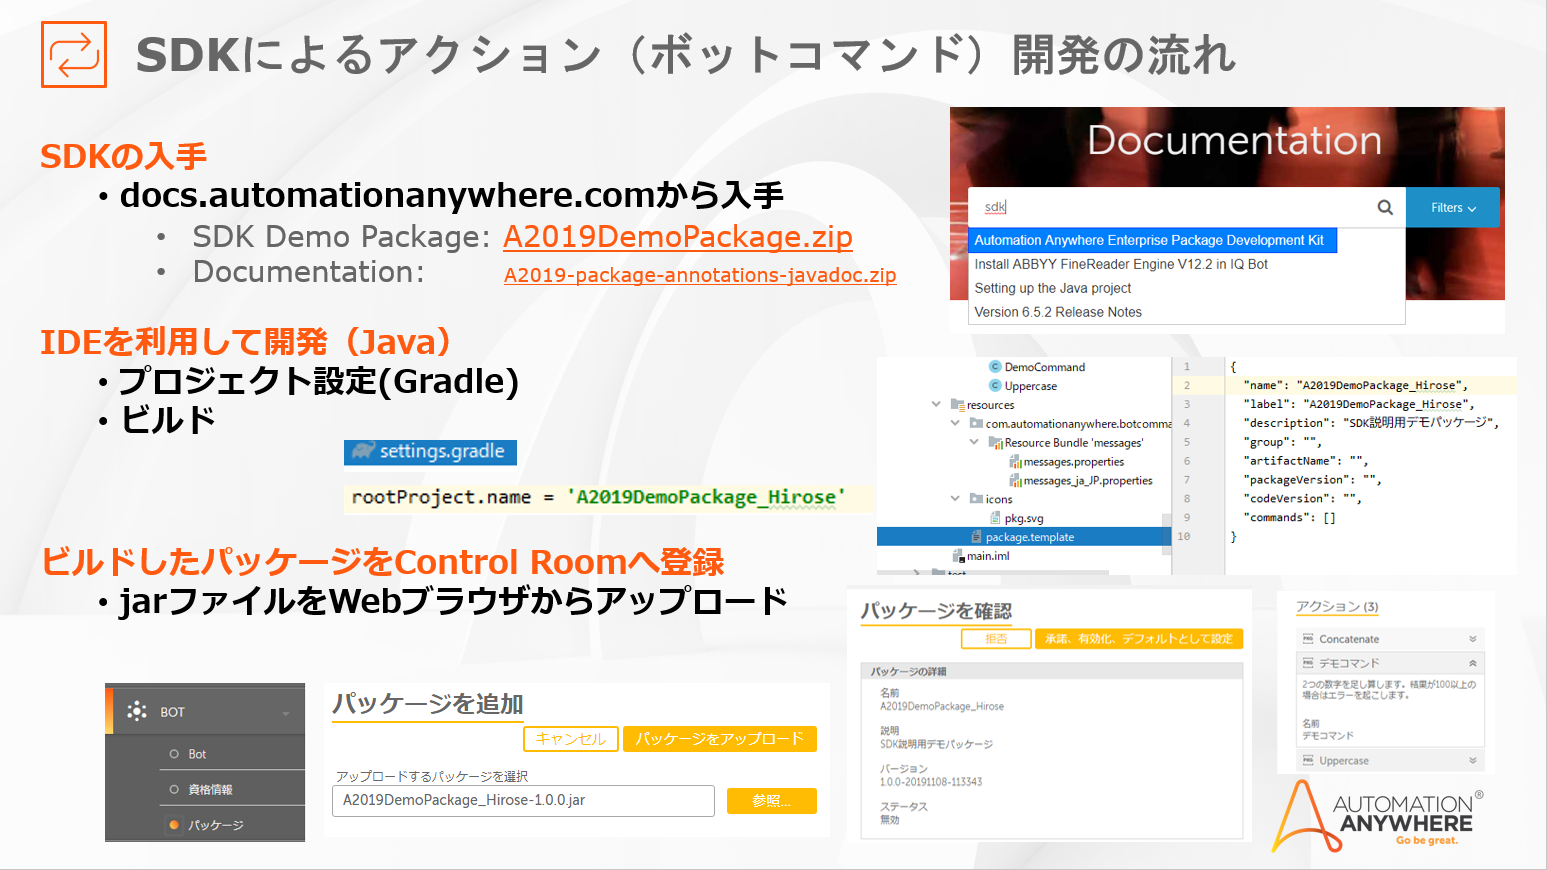Click the Gradle elephant icon in settings.gradle tab

(363, 451)
